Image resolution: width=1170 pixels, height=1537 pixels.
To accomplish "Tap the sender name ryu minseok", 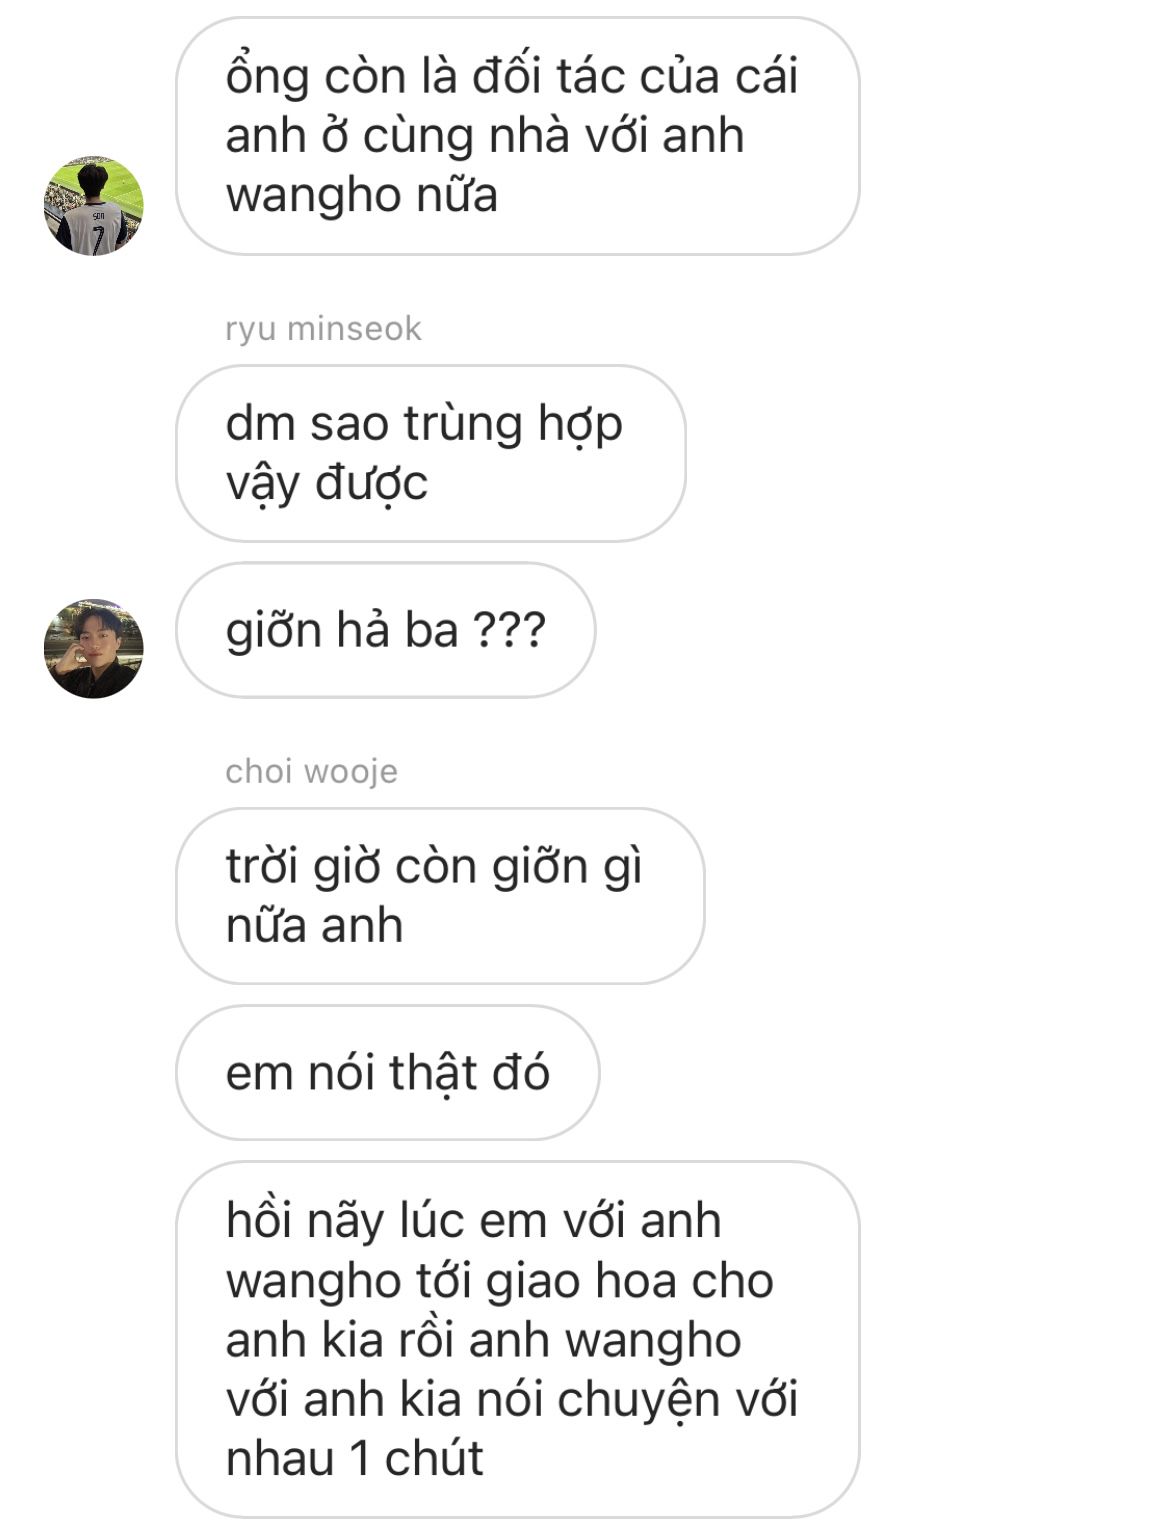I will coord(323,329).
